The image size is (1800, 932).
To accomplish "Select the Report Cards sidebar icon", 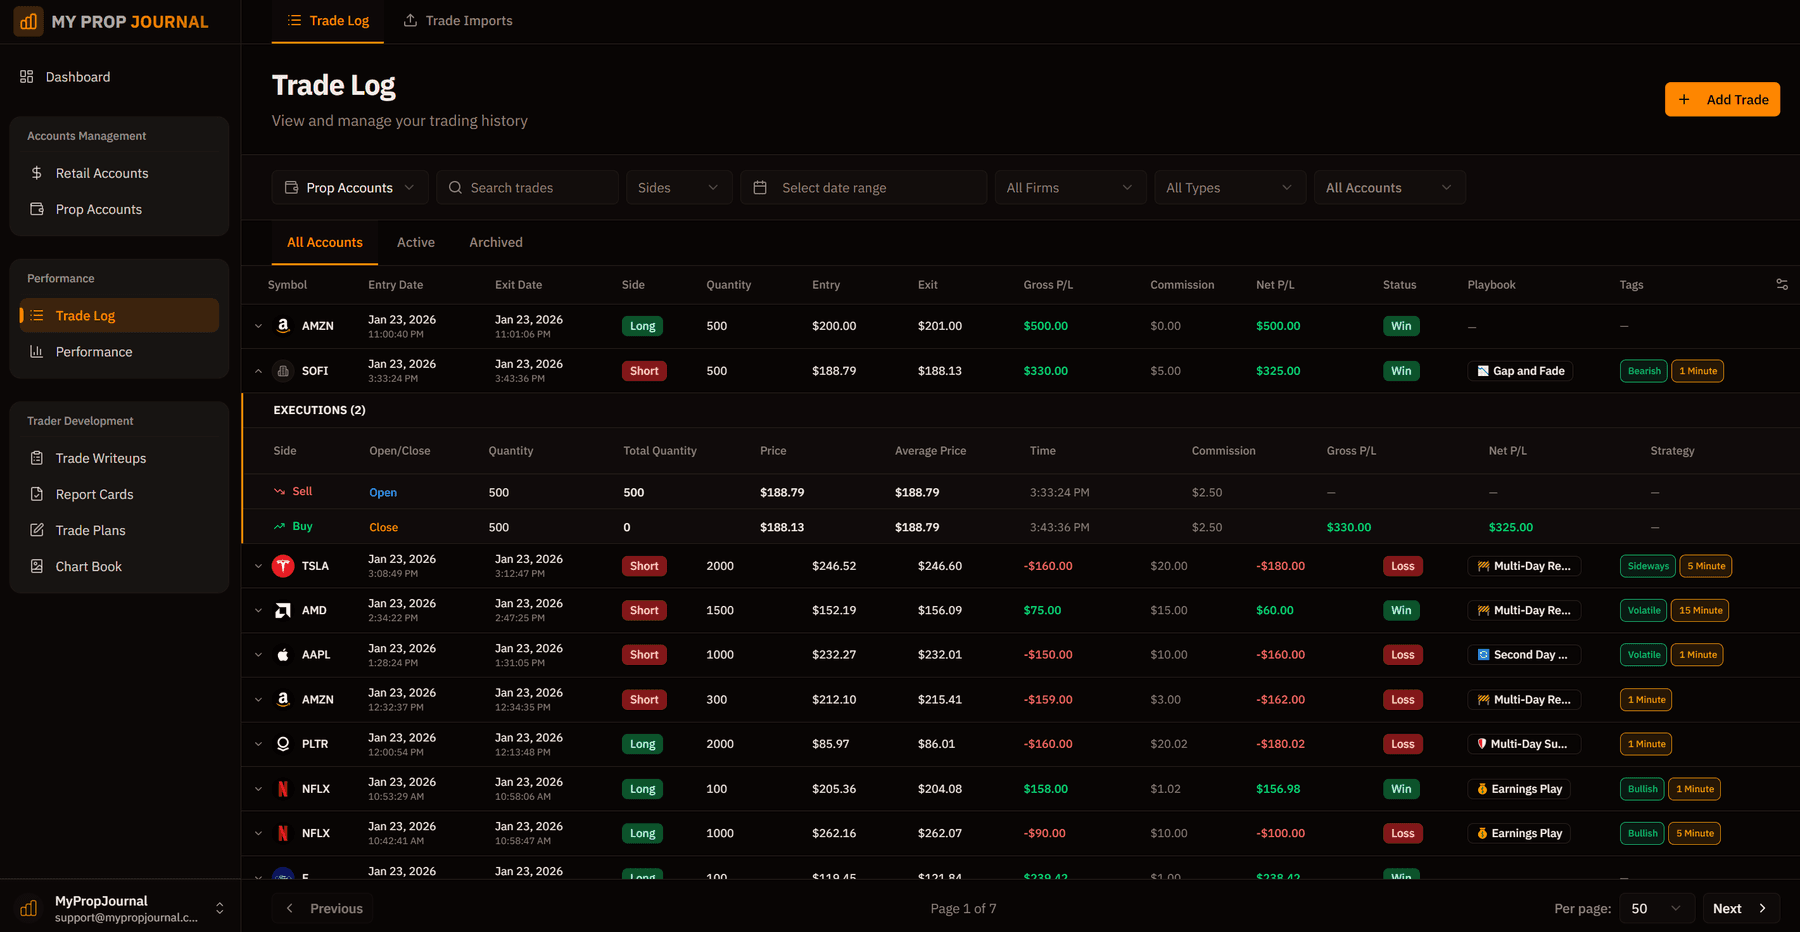I will (37, 493).
